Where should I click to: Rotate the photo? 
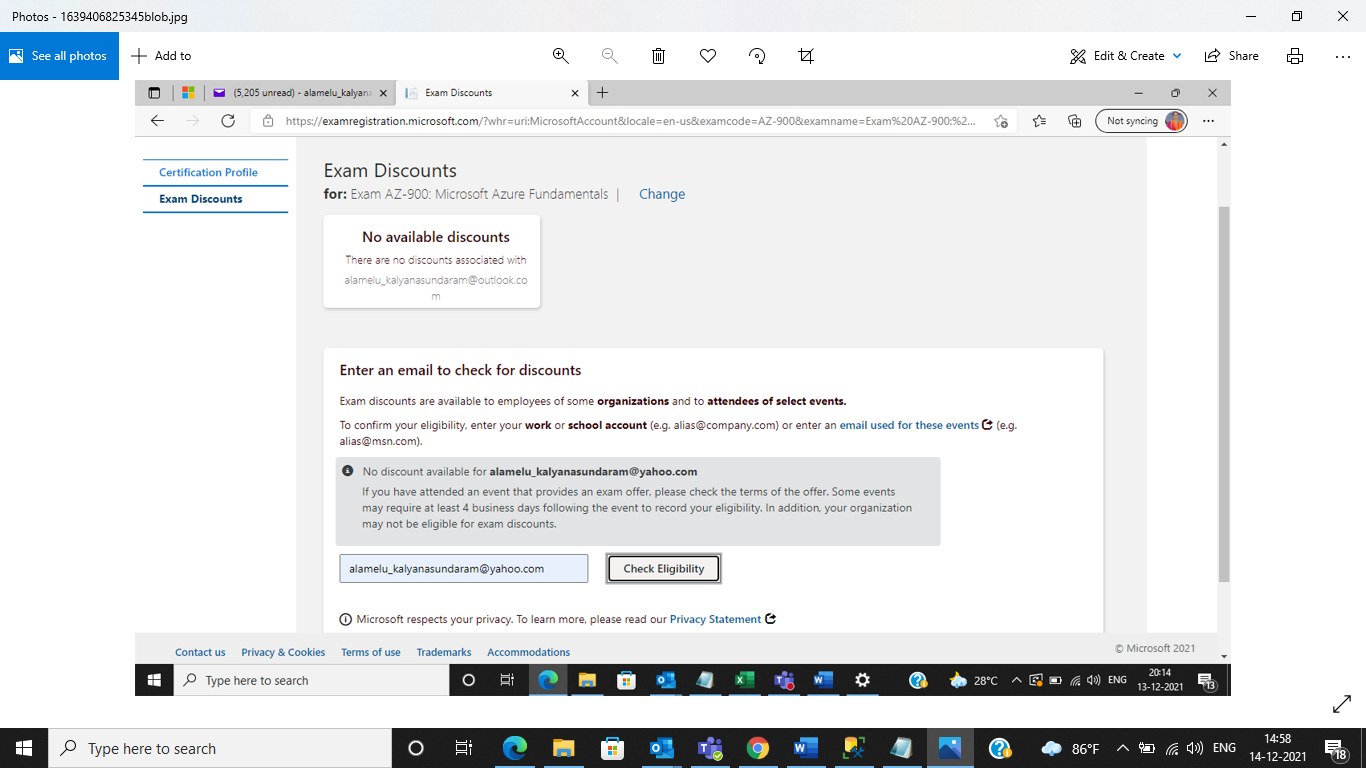coord(757,56)
